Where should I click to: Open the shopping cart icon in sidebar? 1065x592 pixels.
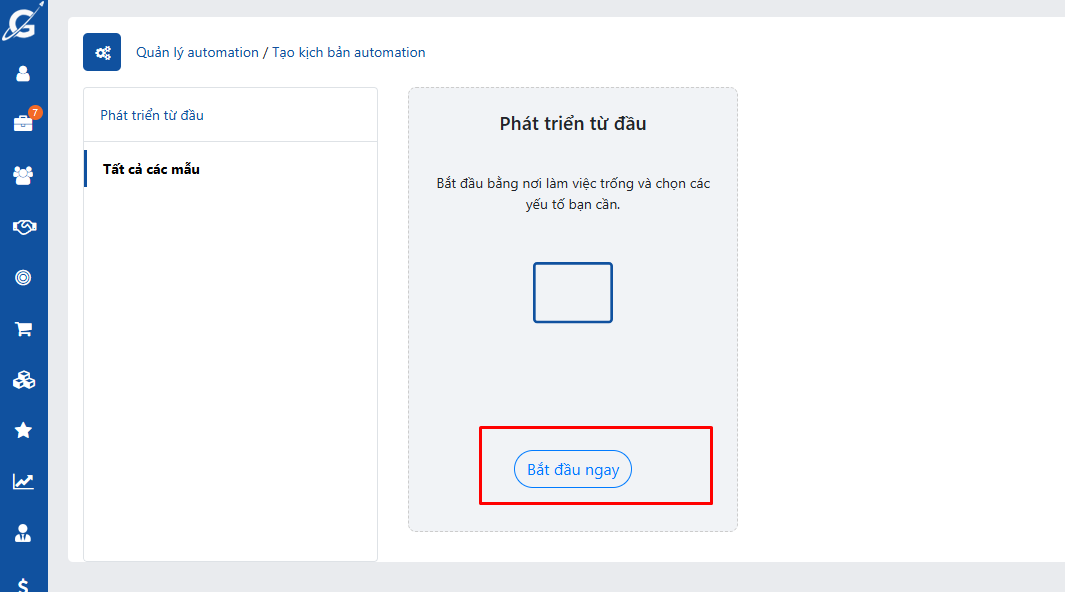[x=23, y=329]
